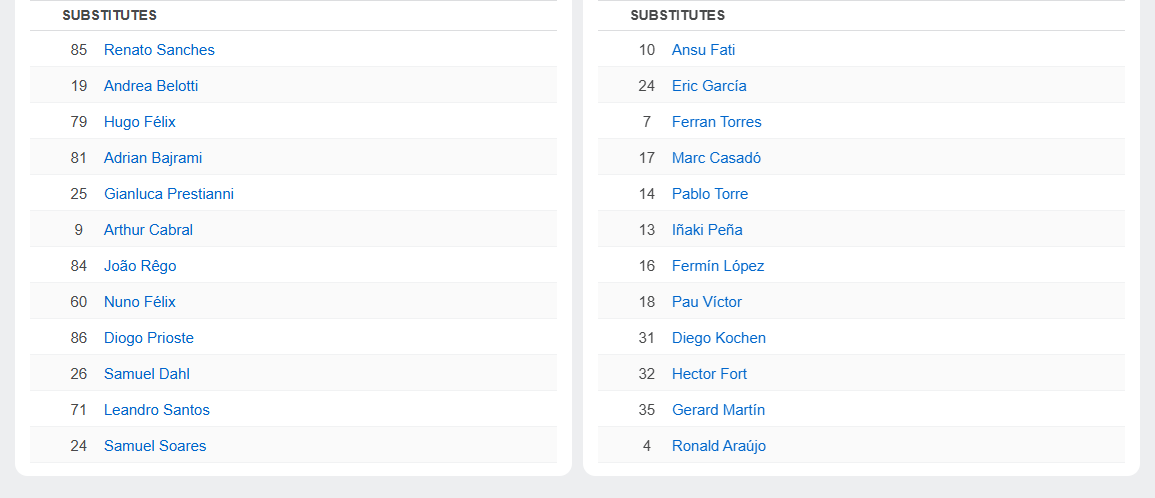Click the Andrea Belotti link
The height and width of the screenshot is (498, 1155).
151,86
